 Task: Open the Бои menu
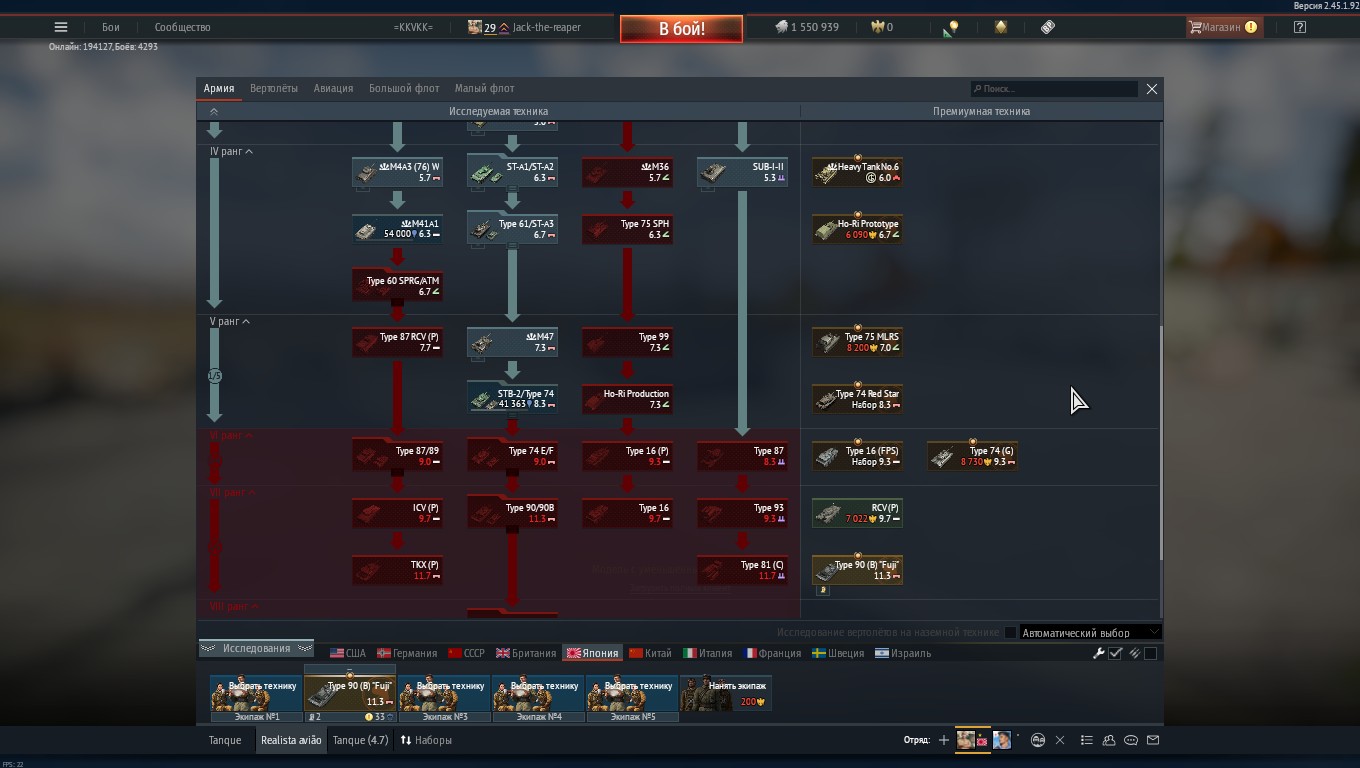pyautogui.click(x=110, y=27)
